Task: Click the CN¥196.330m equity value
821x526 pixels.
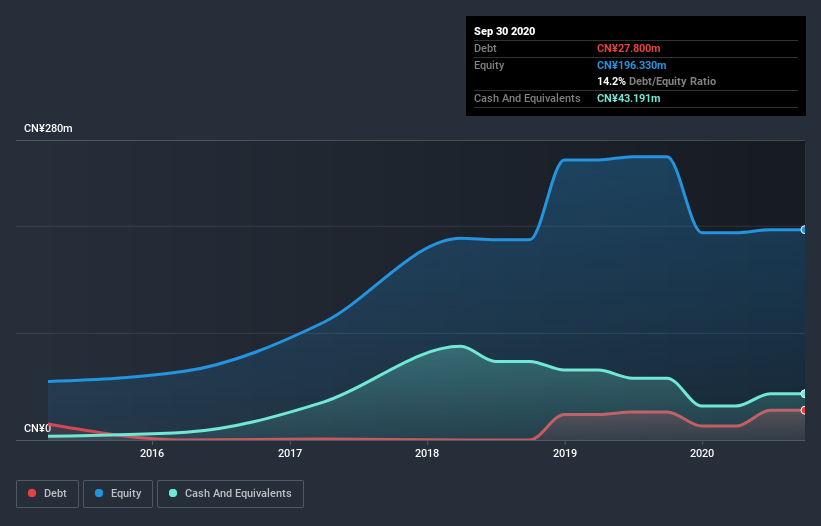Action: coord(631,65)
